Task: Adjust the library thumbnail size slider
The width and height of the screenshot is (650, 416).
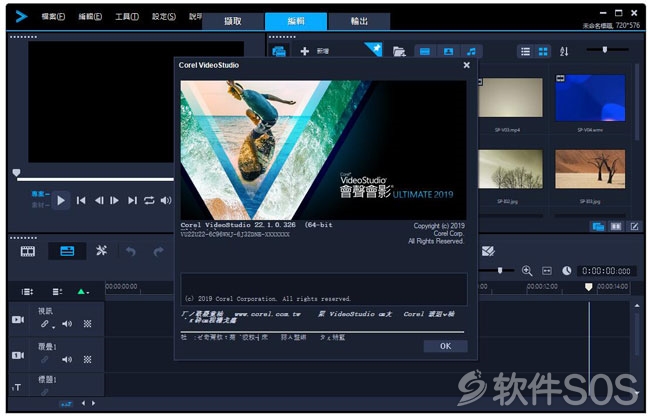Action: coord(605,50)
